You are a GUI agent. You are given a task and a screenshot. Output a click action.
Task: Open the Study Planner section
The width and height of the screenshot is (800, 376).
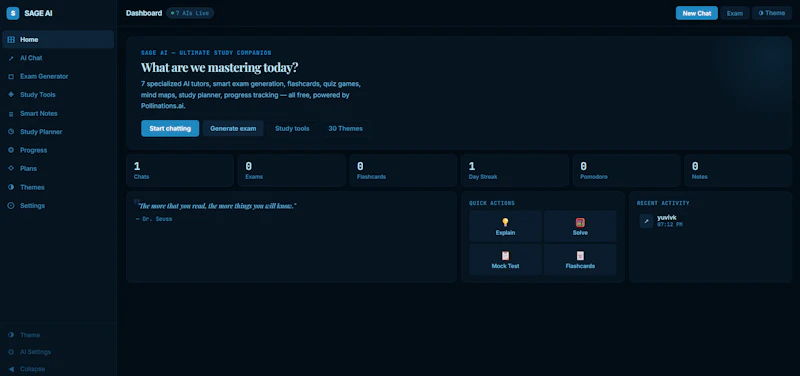tap(58, 132)
